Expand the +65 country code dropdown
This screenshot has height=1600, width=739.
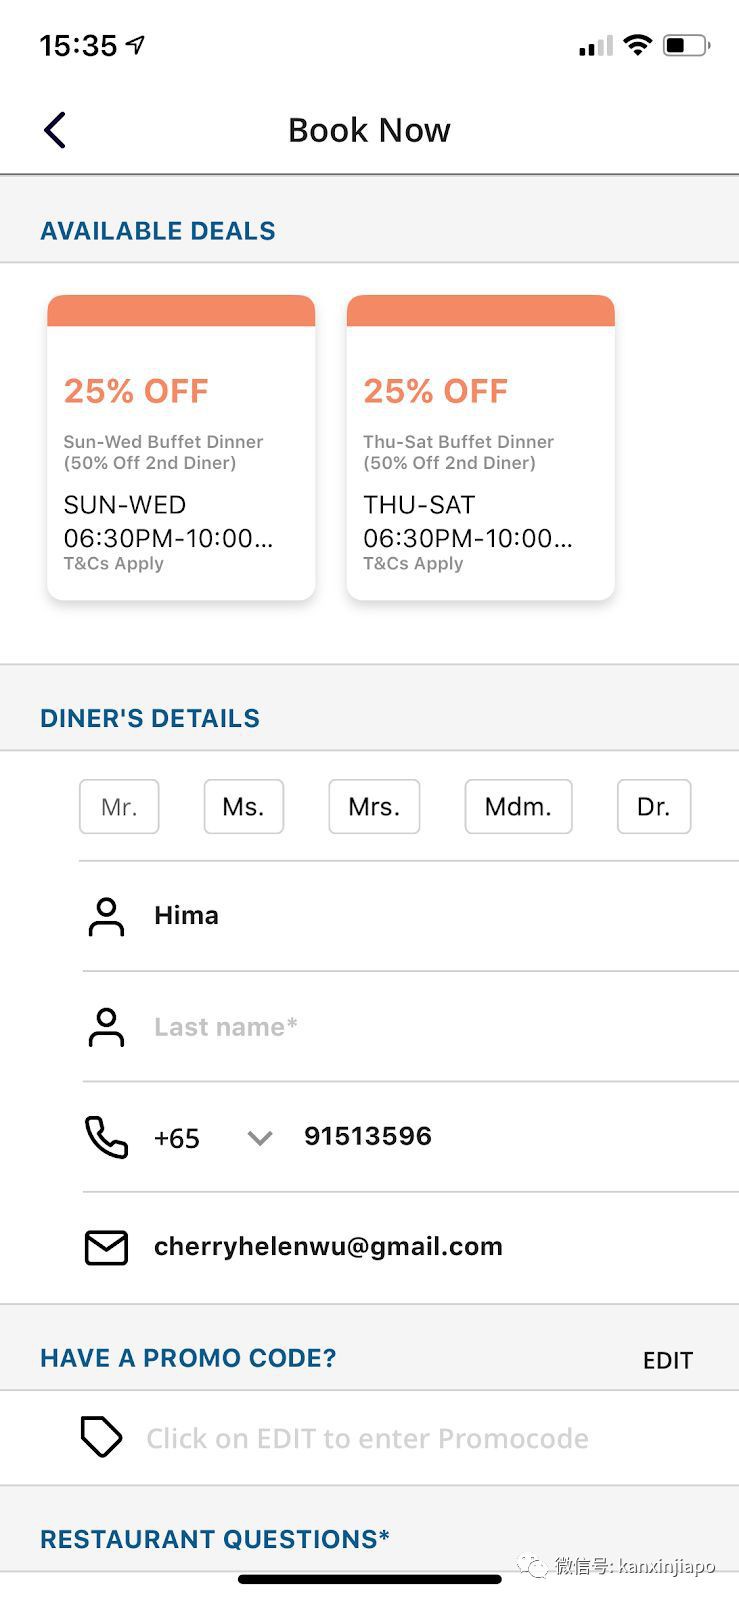pyautogui.click(x=259, y=1138)
